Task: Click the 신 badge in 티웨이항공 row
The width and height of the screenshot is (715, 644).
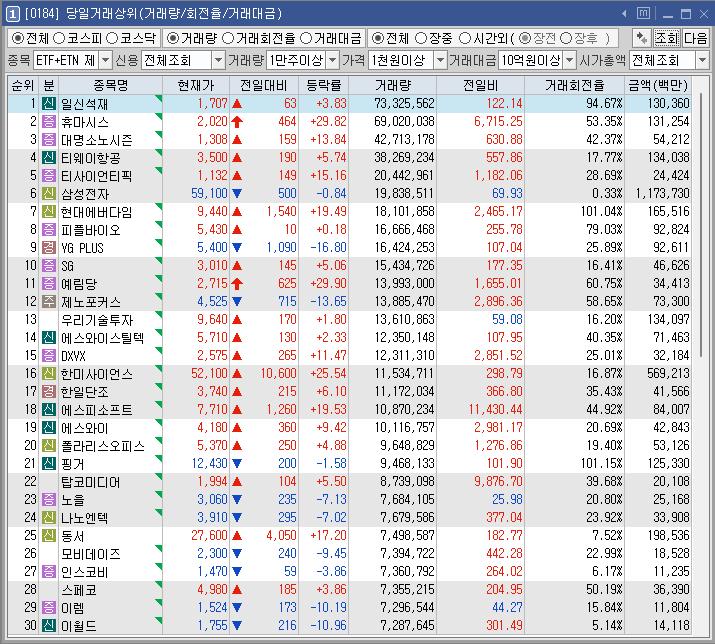Action: pos(48,158)
